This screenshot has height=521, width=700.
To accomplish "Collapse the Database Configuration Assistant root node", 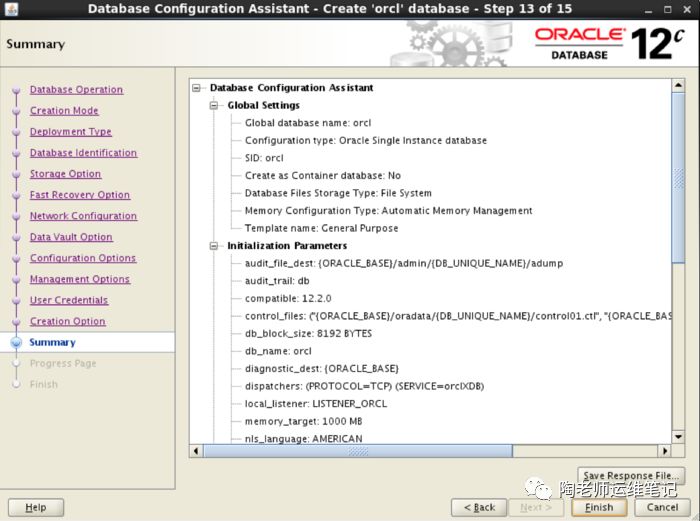I will [197, 88].
